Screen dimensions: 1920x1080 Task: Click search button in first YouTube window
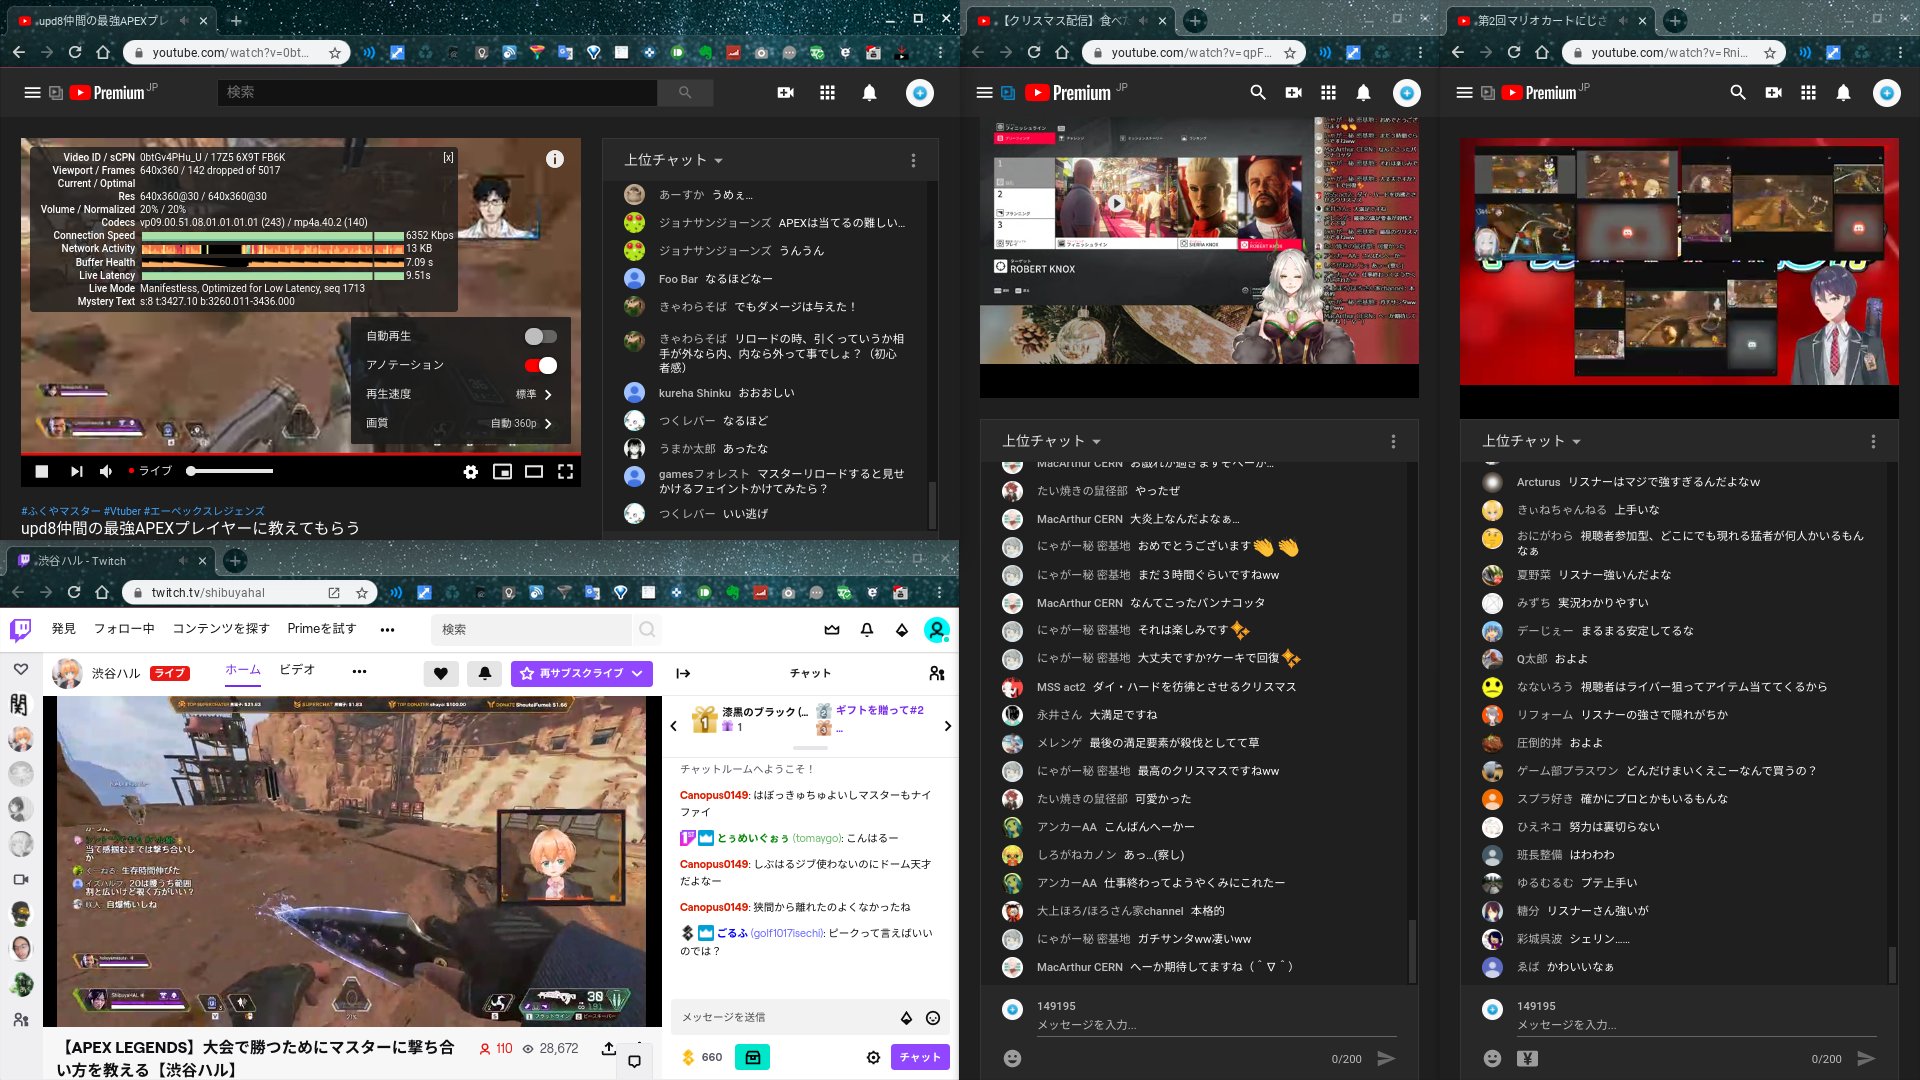pyautogui.click(x=685, y=92)
